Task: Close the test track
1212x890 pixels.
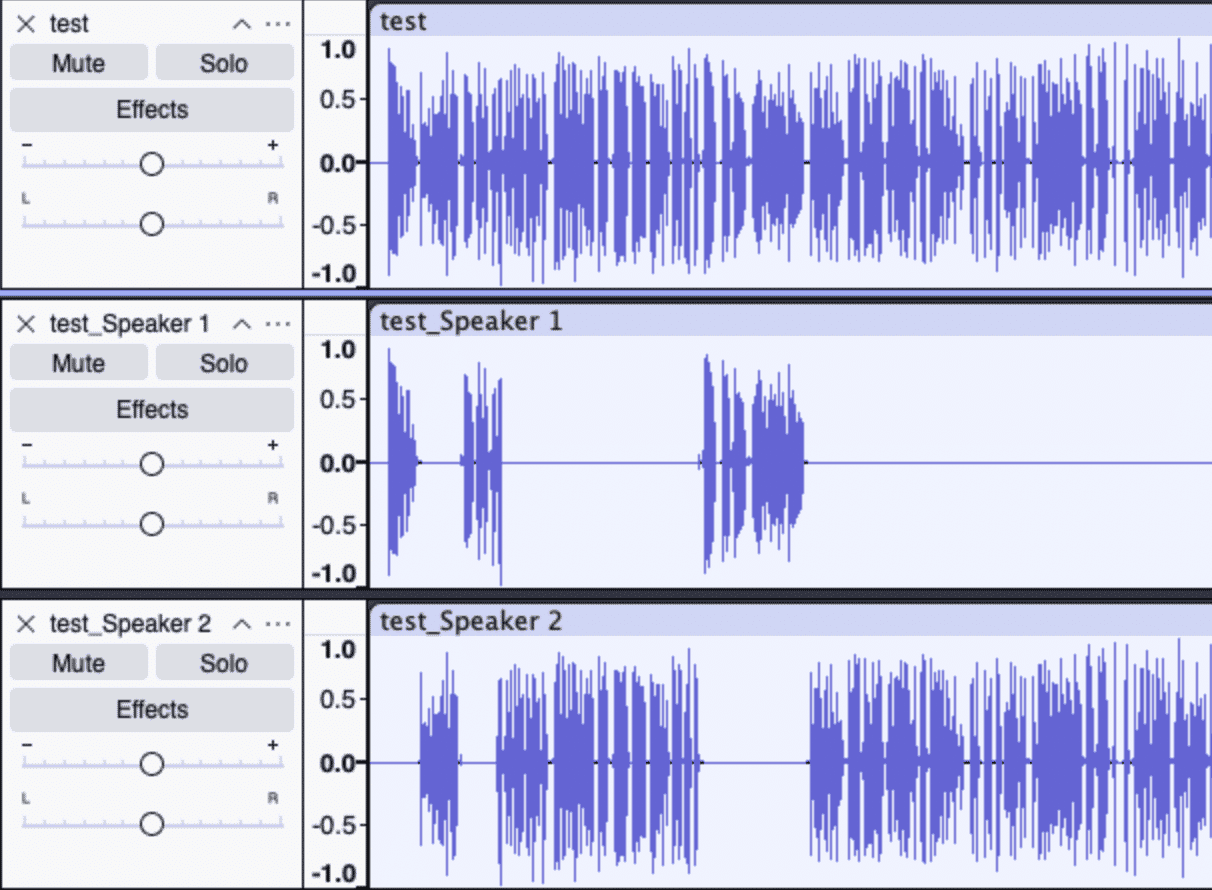Action: [25, 23]
